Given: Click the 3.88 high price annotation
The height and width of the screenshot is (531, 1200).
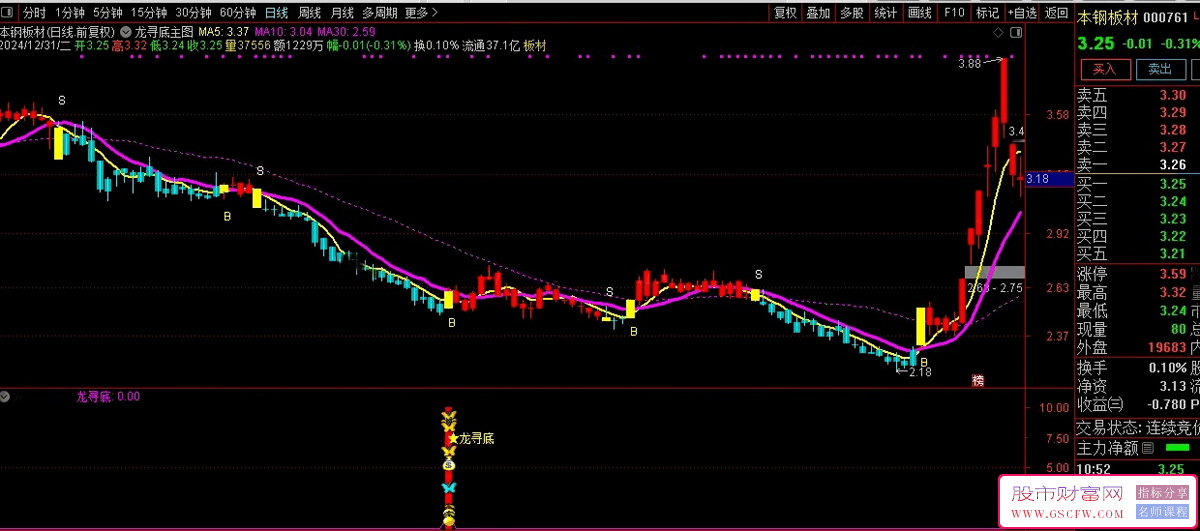Looking at the screenshot, I should pyautogui.click(x=969, y=64).
